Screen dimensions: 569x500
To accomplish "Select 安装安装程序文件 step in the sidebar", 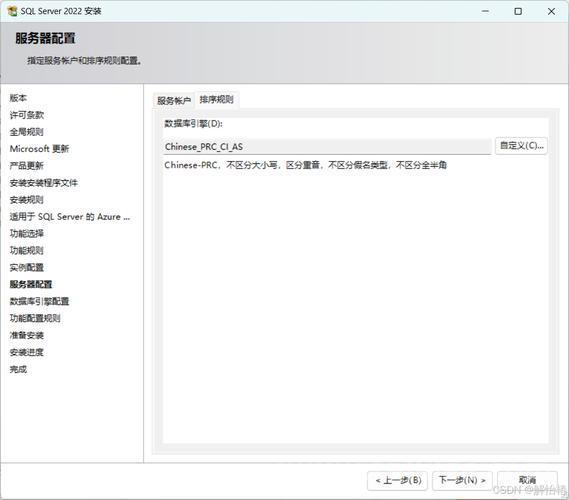I will click(x=44, y=183).
